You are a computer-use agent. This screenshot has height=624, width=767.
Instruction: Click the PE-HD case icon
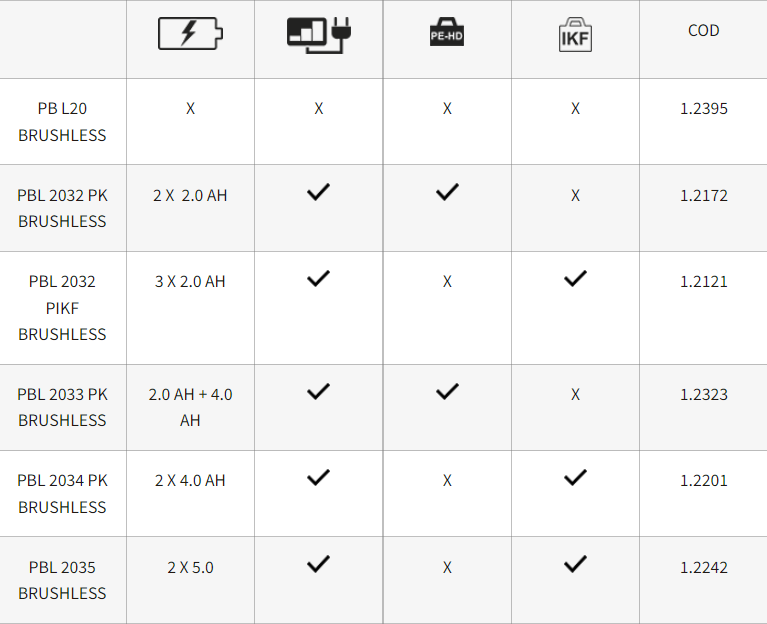tap(447, 32)
